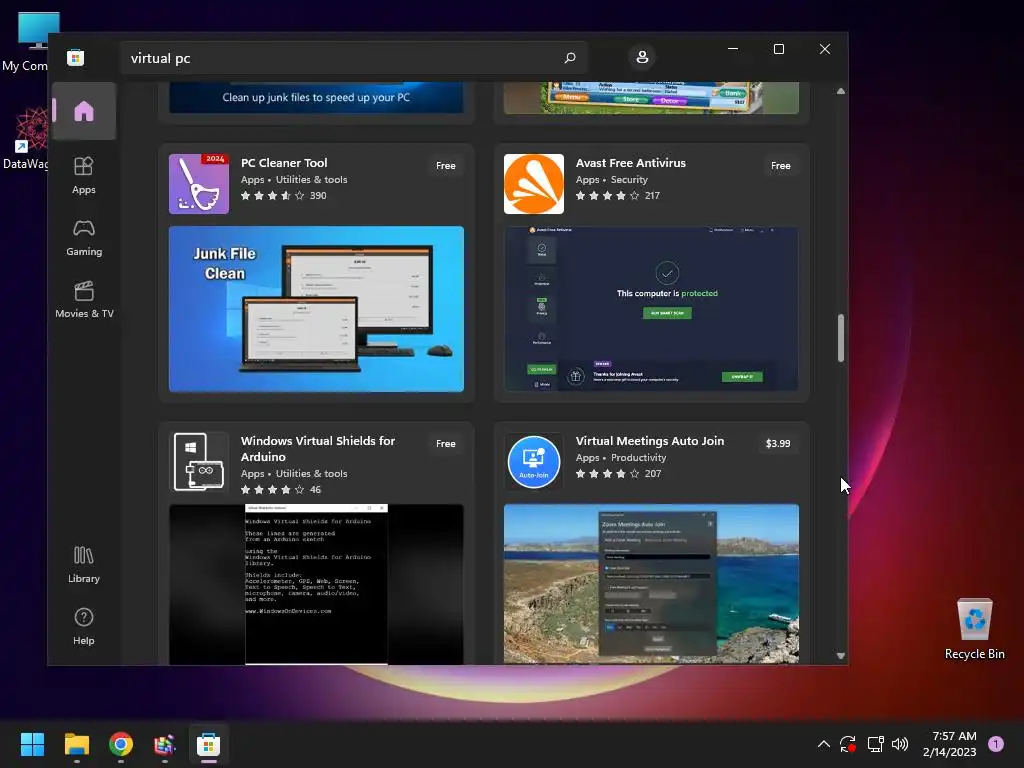Click the volume speaker tray icon
Viewport: 1024px width, 768px height.
[x=900, y=744]
